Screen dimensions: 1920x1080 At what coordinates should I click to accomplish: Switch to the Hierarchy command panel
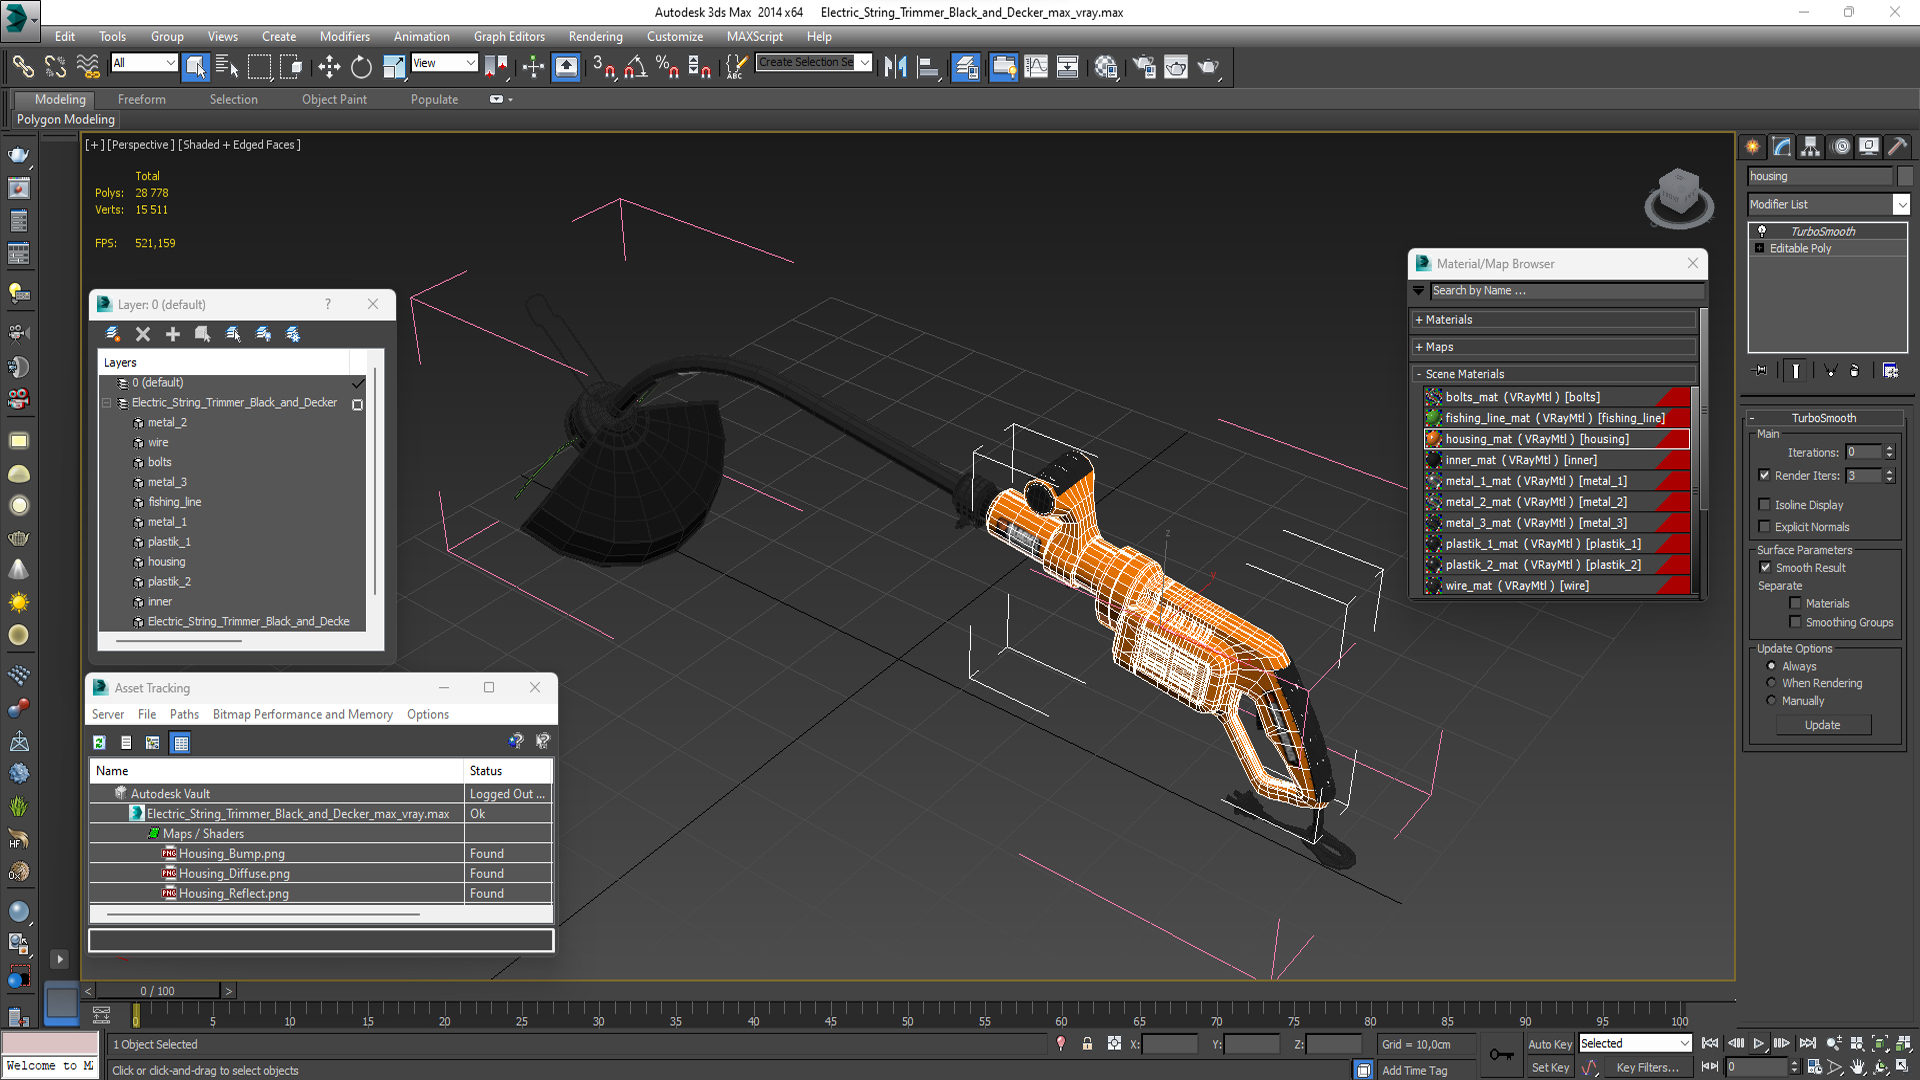point(1811,147)
